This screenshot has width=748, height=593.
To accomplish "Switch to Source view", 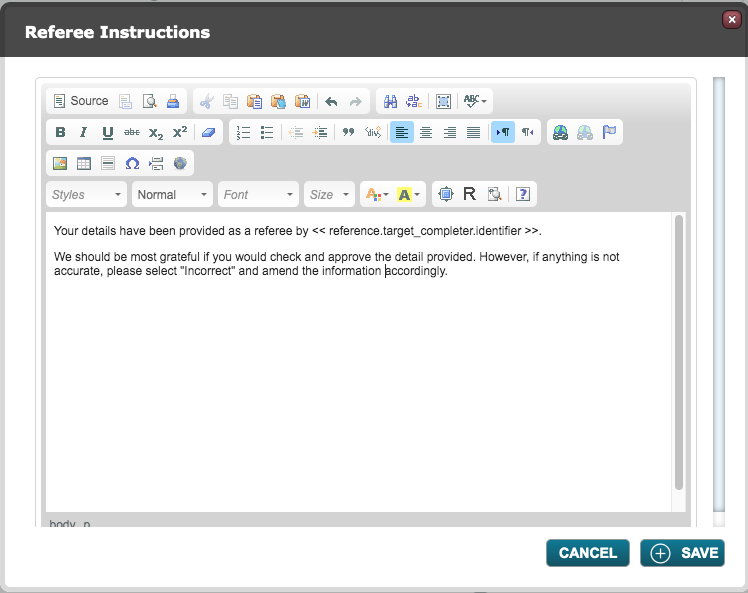I will pos(81,101).
